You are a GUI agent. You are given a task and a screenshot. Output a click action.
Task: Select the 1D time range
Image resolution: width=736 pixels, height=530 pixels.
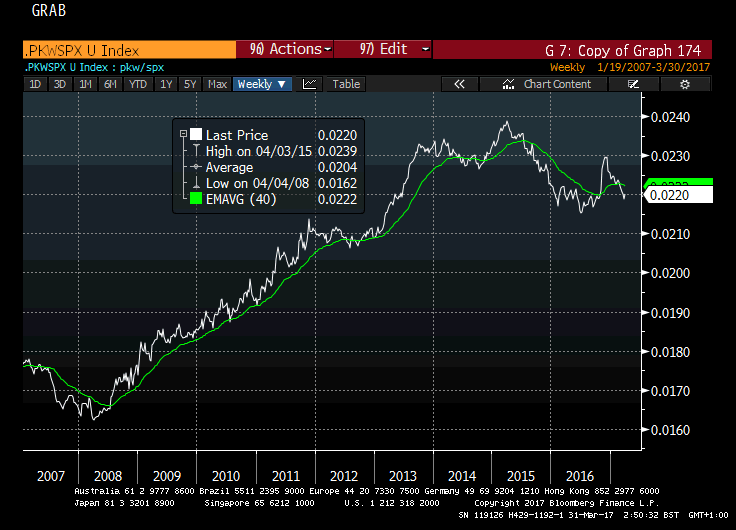35,85
